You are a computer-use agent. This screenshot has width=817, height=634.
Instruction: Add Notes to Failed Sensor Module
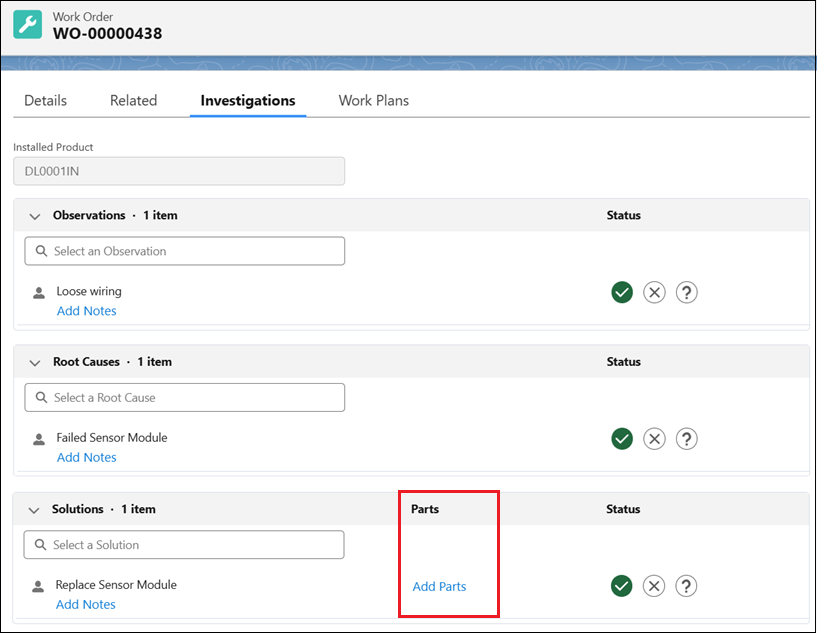pyautogui.click(x=86, y=457)
